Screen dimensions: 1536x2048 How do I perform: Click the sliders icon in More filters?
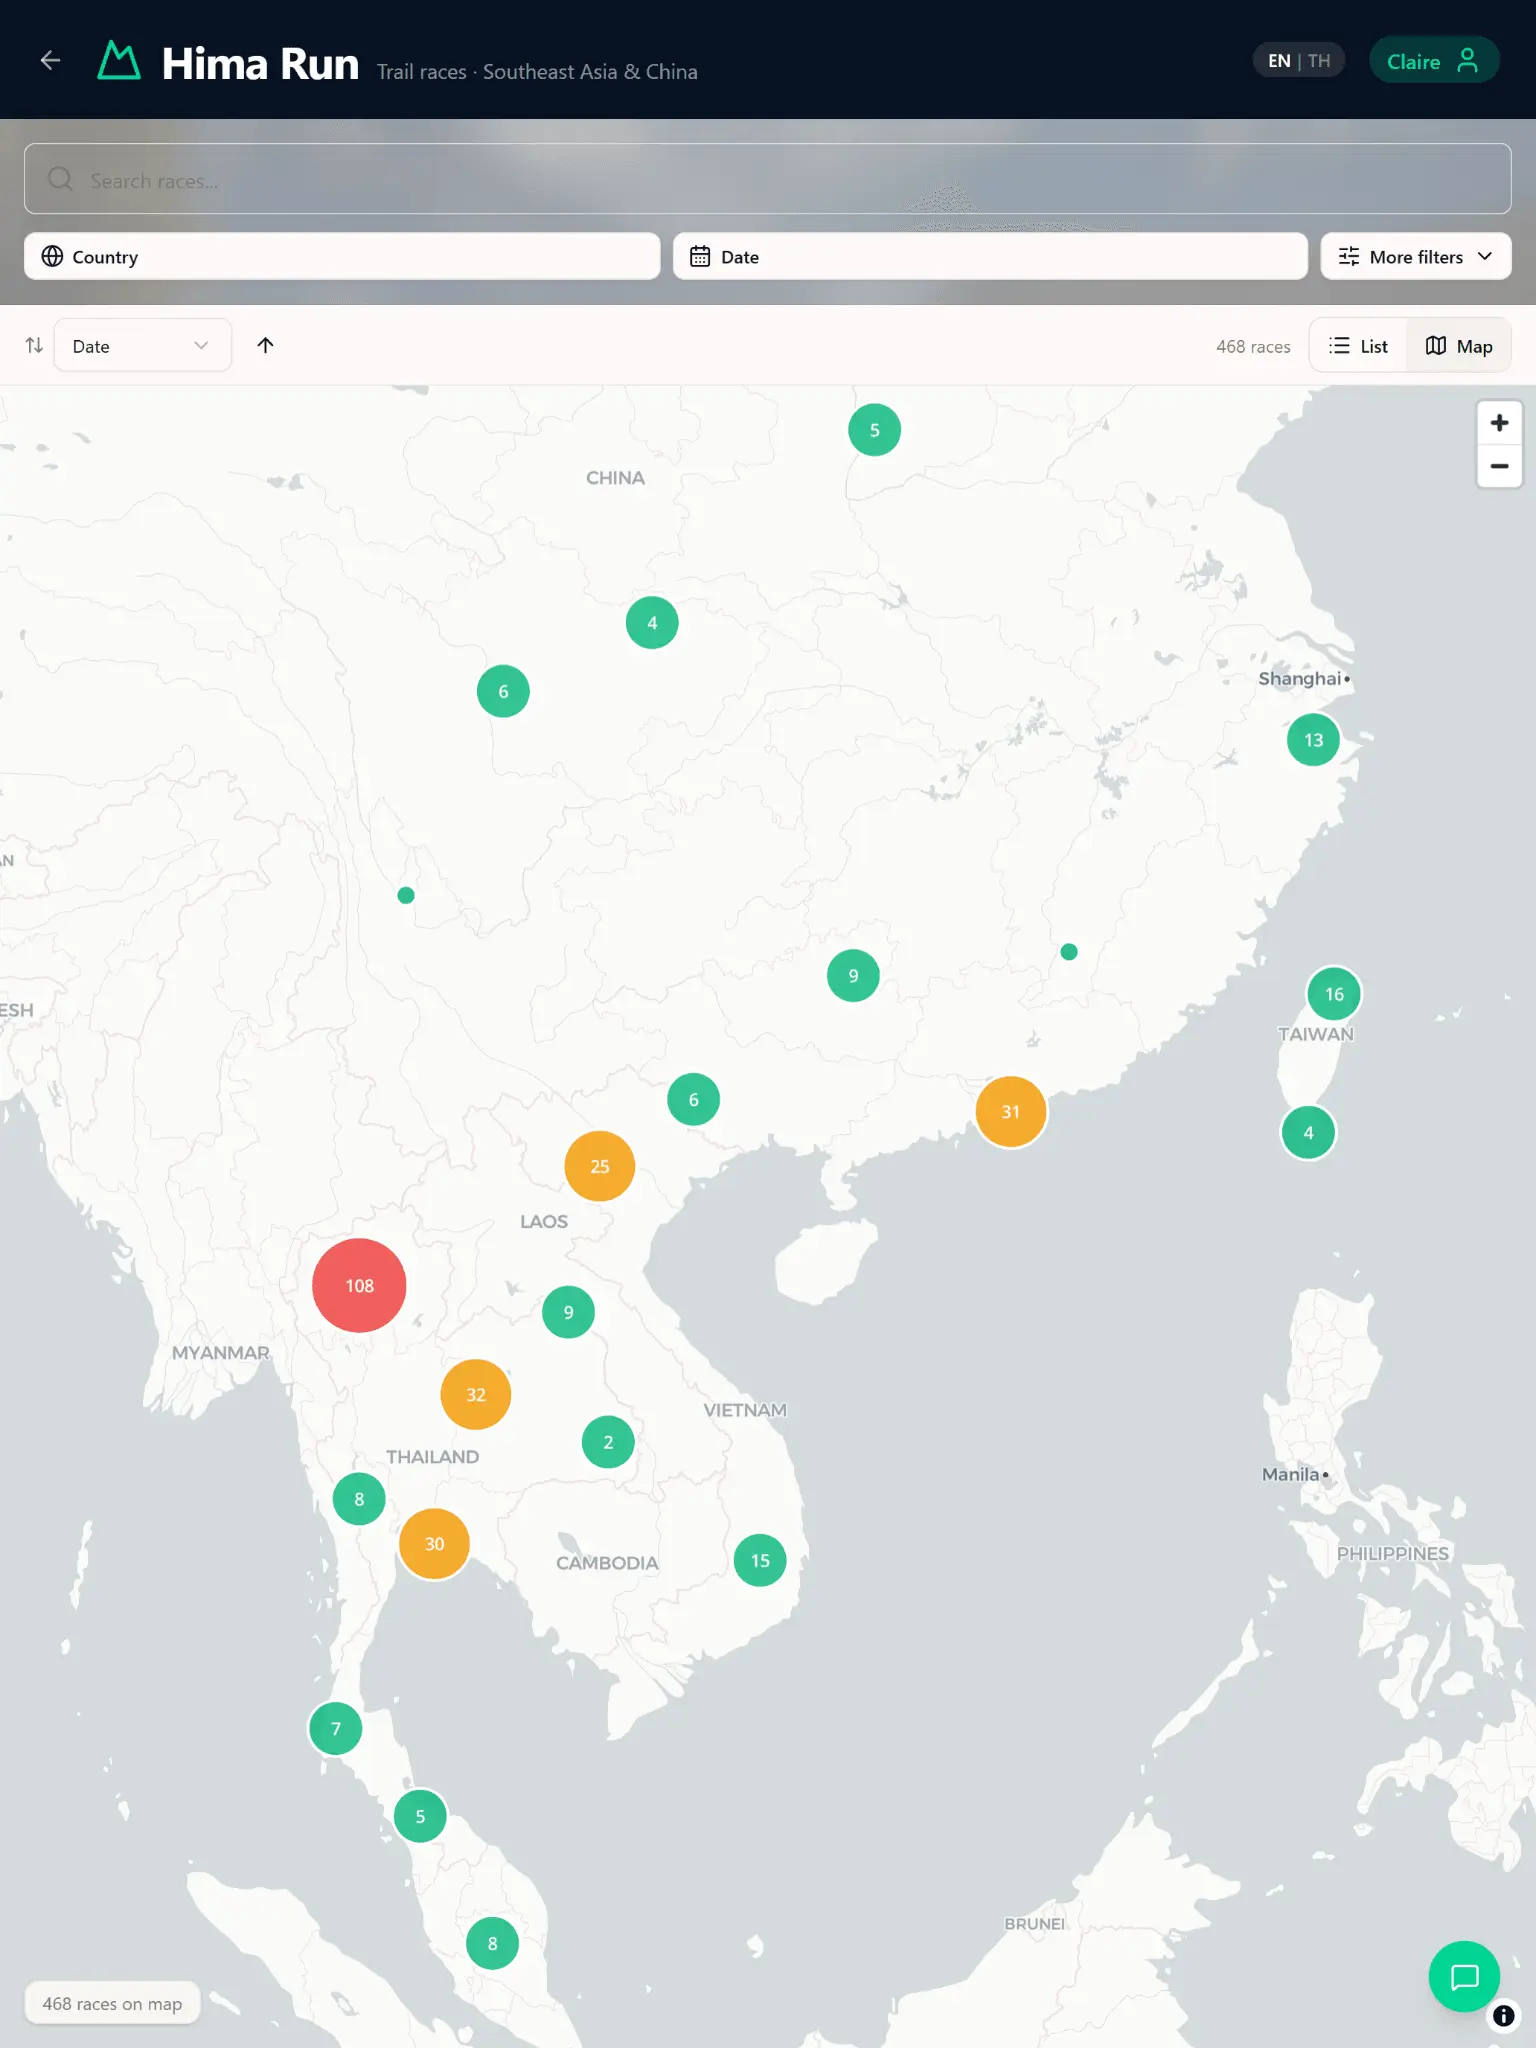point(1349,257)
